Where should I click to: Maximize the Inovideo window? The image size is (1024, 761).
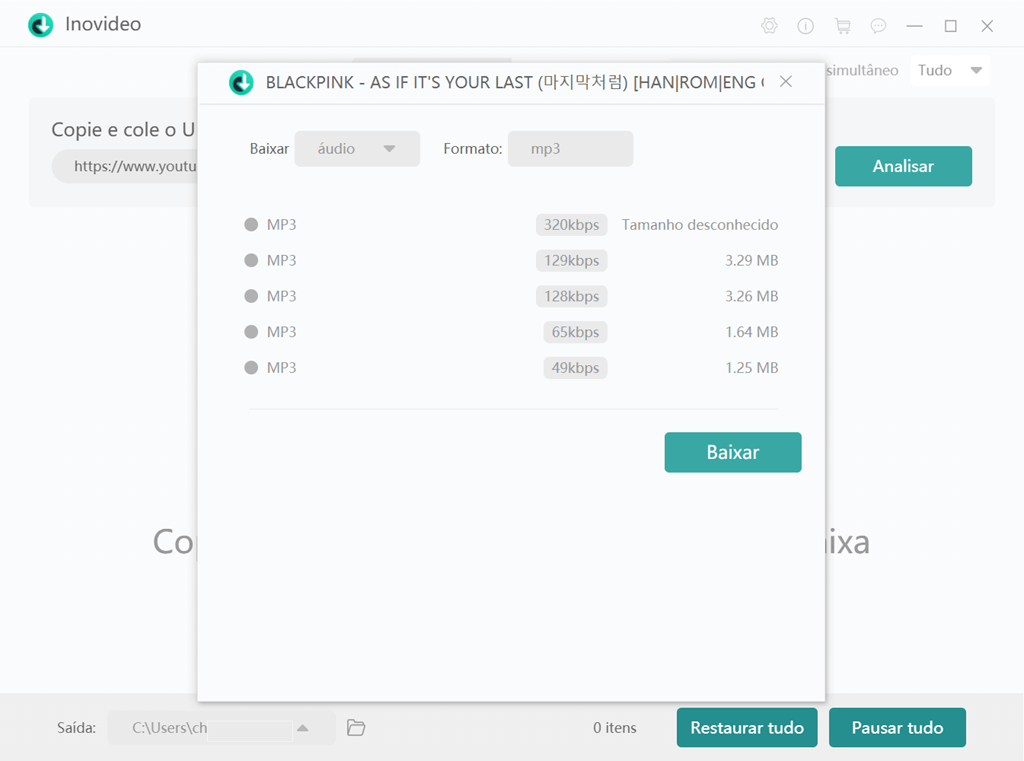coord(951,25)
